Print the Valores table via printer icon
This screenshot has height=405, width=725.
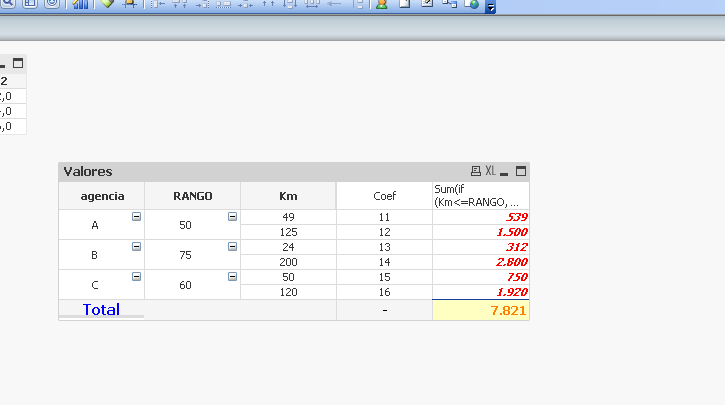475,171
